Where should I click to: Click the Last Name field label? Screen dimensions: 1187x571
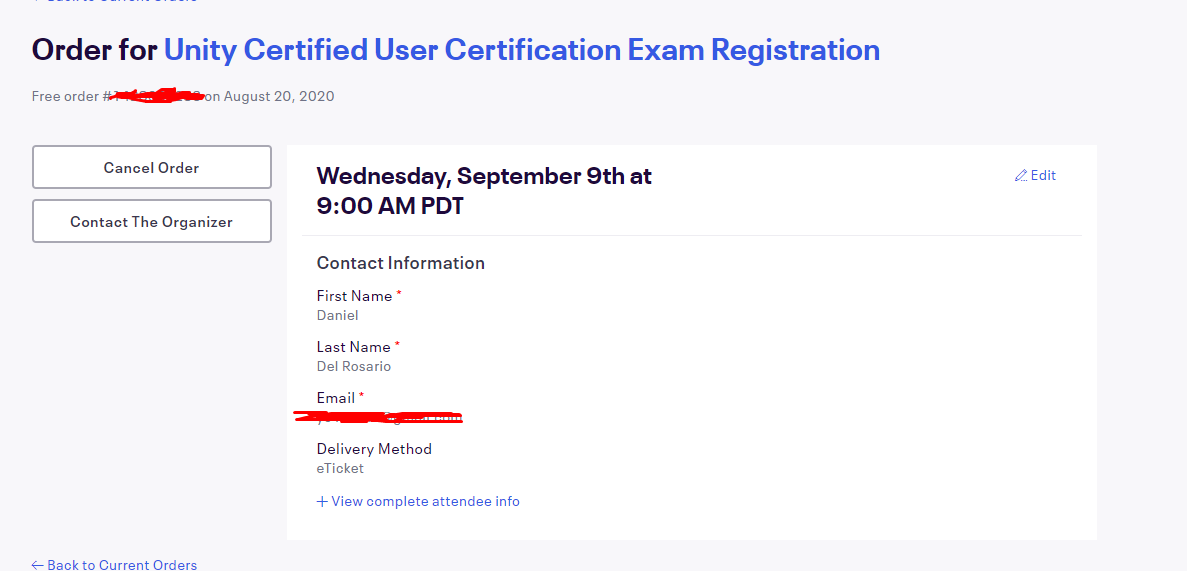pos(354,347)
